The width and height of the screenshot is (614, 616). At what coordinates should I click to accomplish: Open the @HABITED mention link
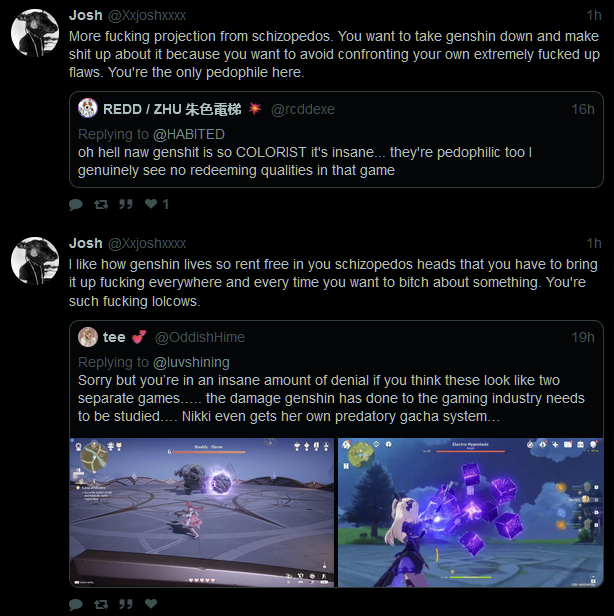click(189, 134)
